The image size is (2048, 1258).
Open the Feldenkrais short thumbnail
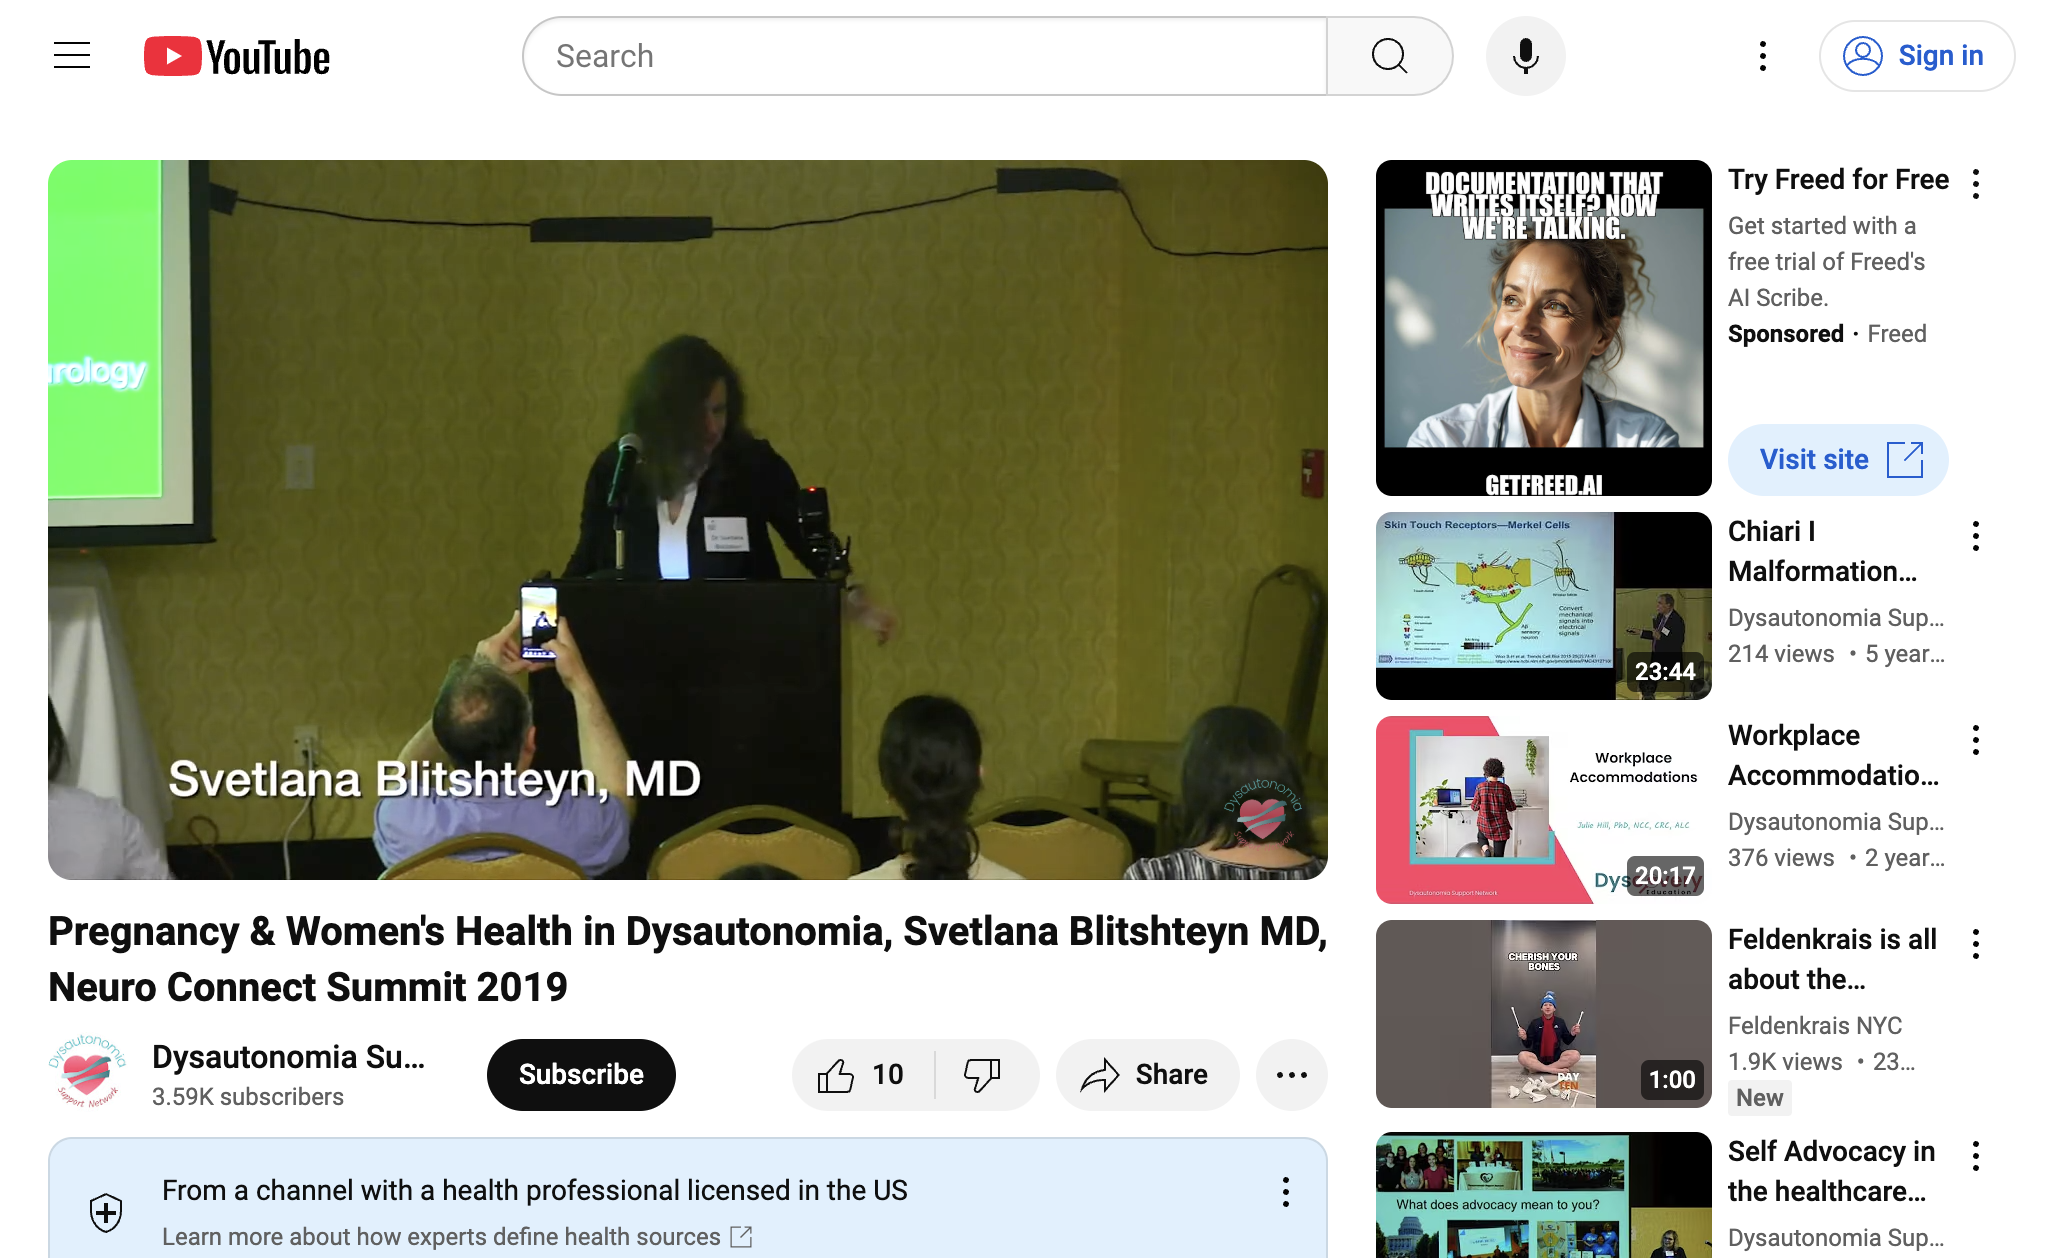coord(1544,1014)
